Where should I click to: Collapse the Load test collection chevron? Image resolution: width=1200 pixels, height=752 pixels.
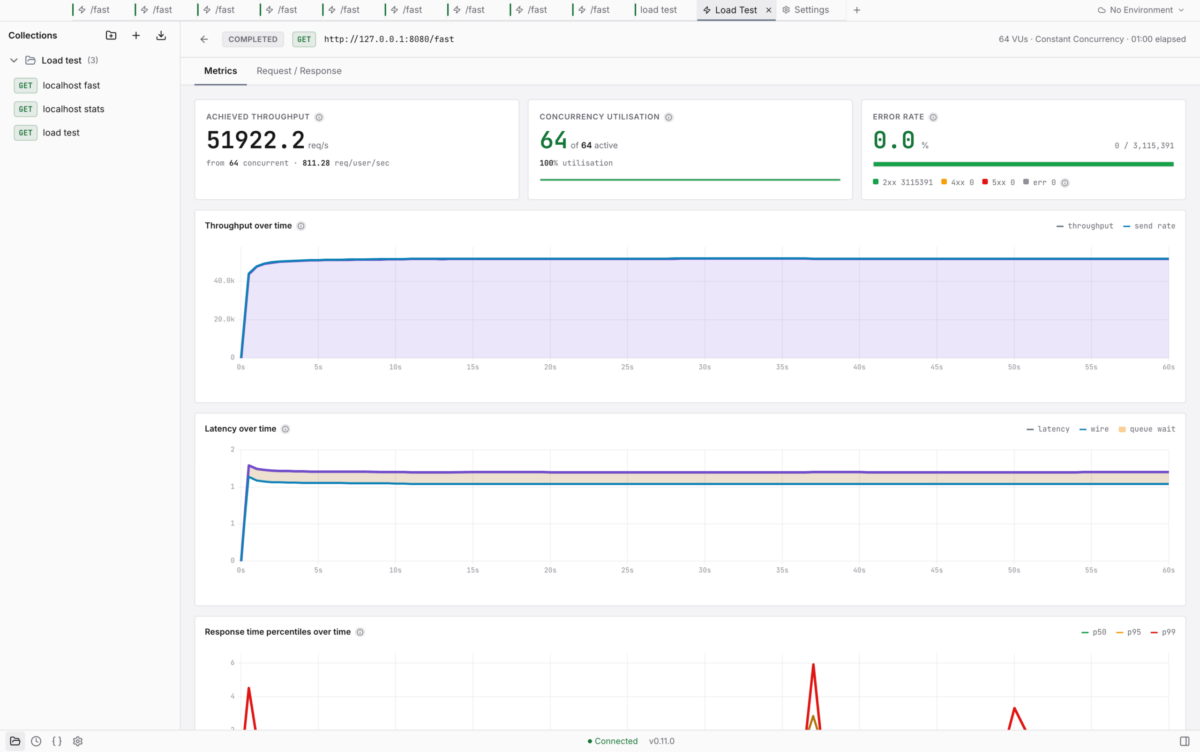tap(14, 61)
